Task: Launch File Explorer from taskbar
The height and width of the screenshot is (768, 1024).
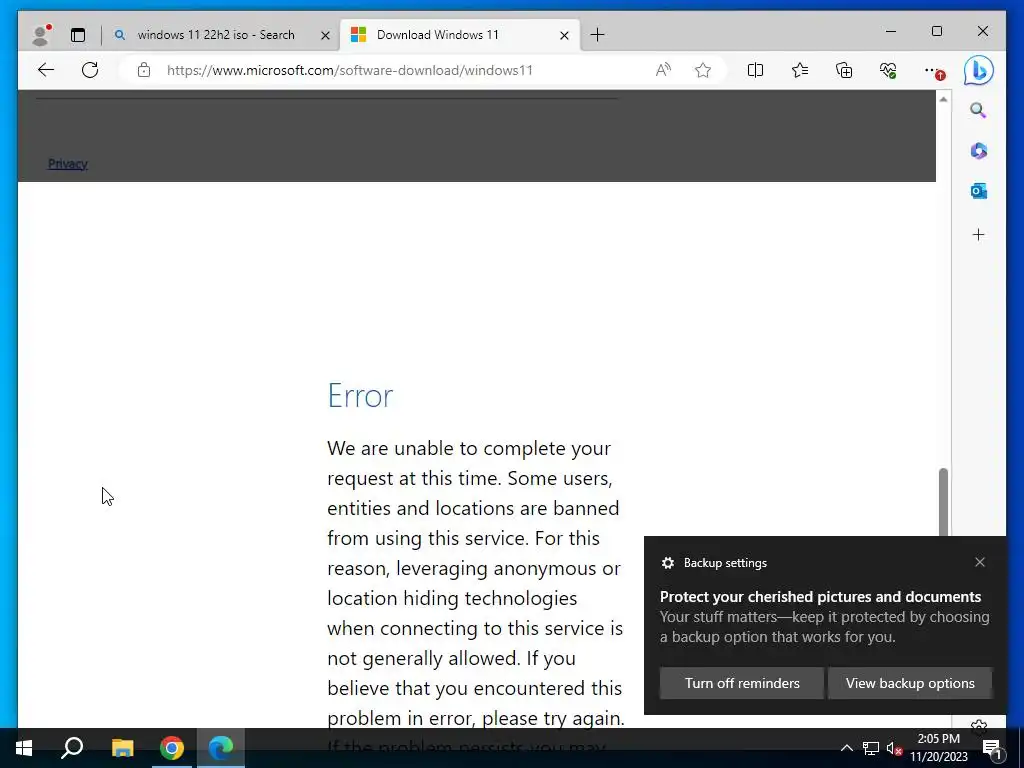Action: pyautogui.click(x=122, y=748)
